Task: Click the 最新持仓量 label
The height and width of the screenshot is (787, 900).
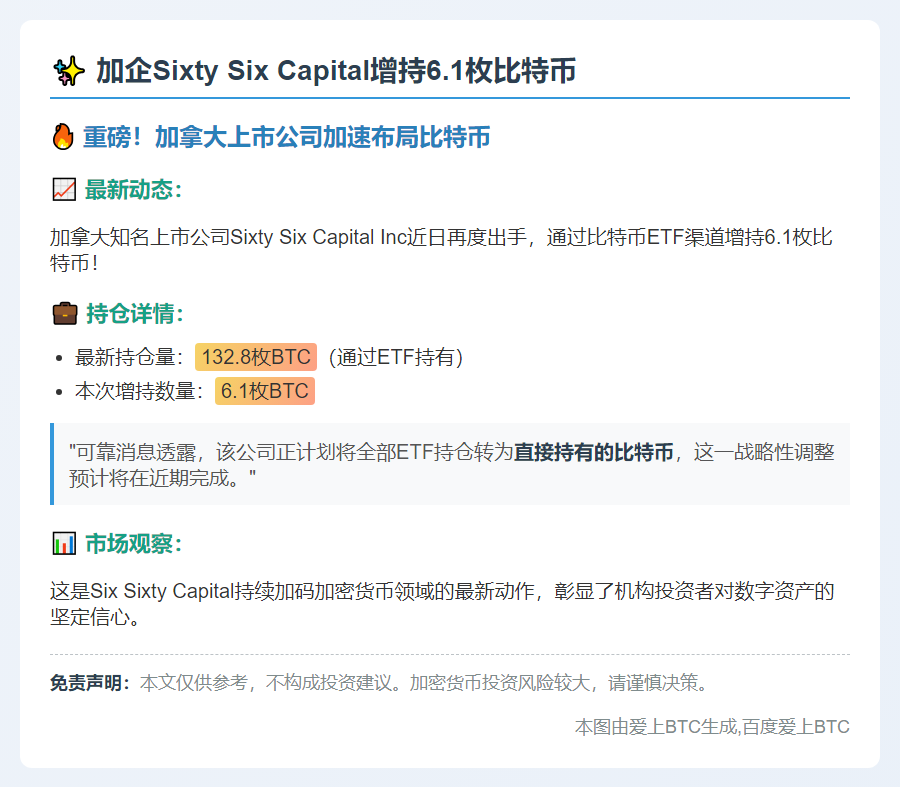Action: point(129,357)
